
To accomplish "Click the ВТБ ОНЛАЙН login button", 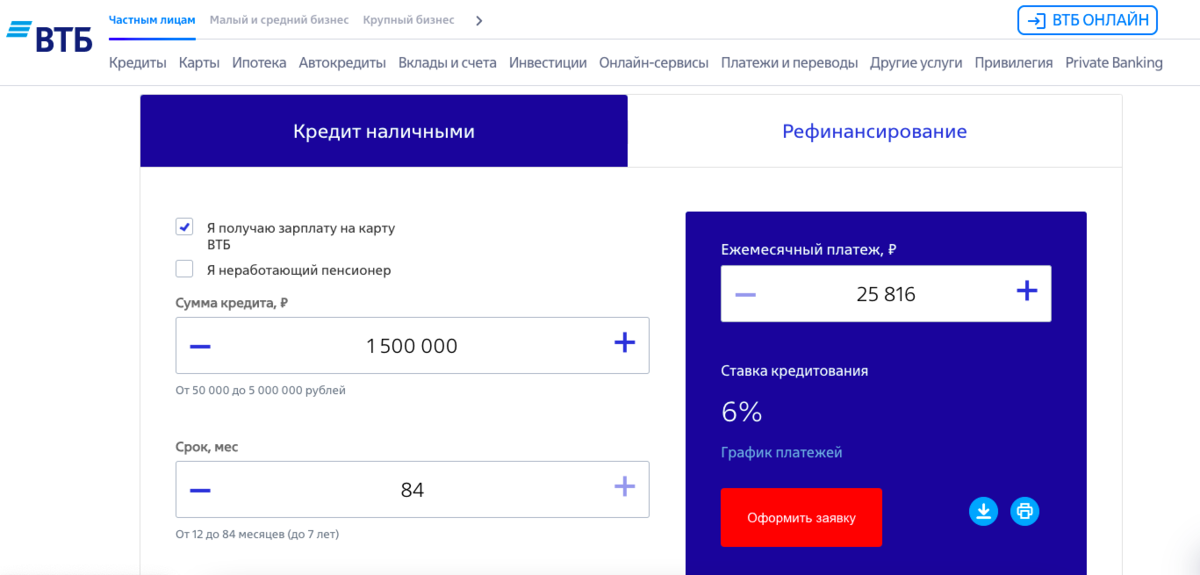I will coord(1087,20).
